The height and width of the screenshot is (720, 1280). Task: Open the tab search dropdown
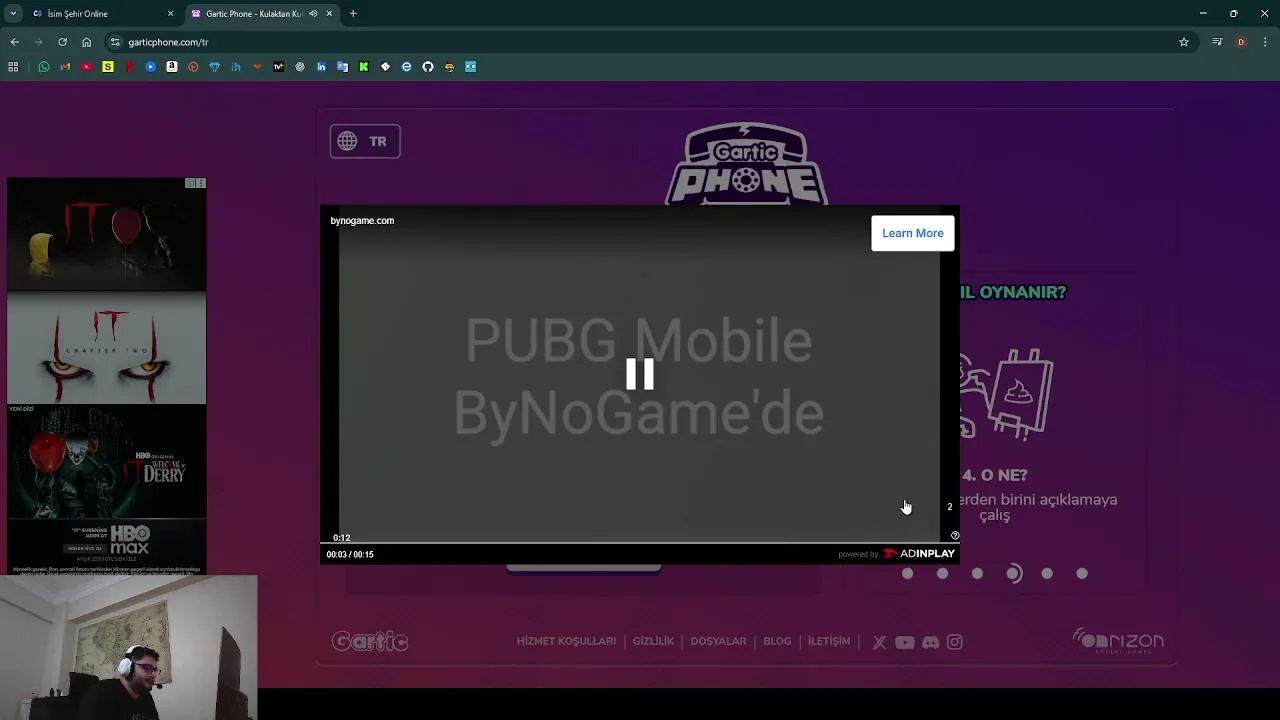pos(13,14)
